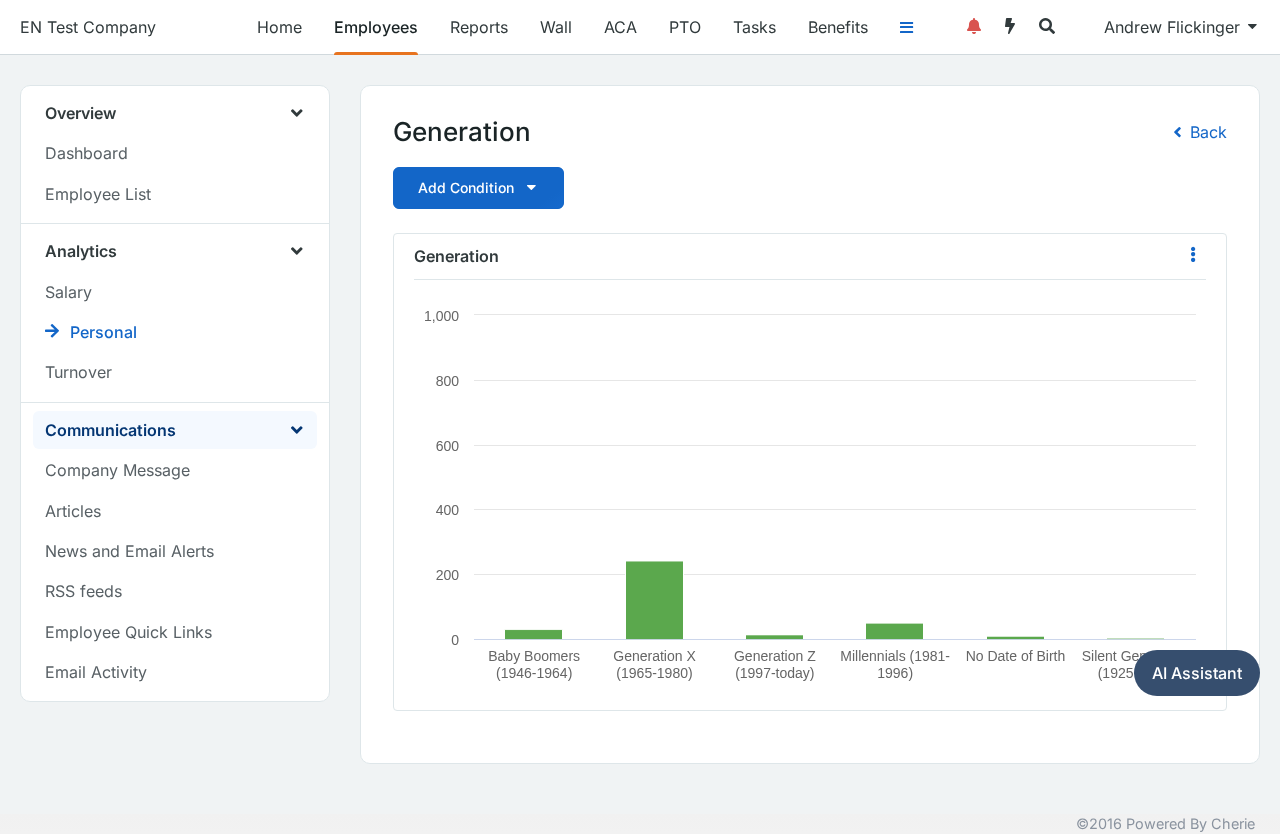Collapse the Communications section chevron
This screenshot has width=1280, height=834.
pos(297,430)
